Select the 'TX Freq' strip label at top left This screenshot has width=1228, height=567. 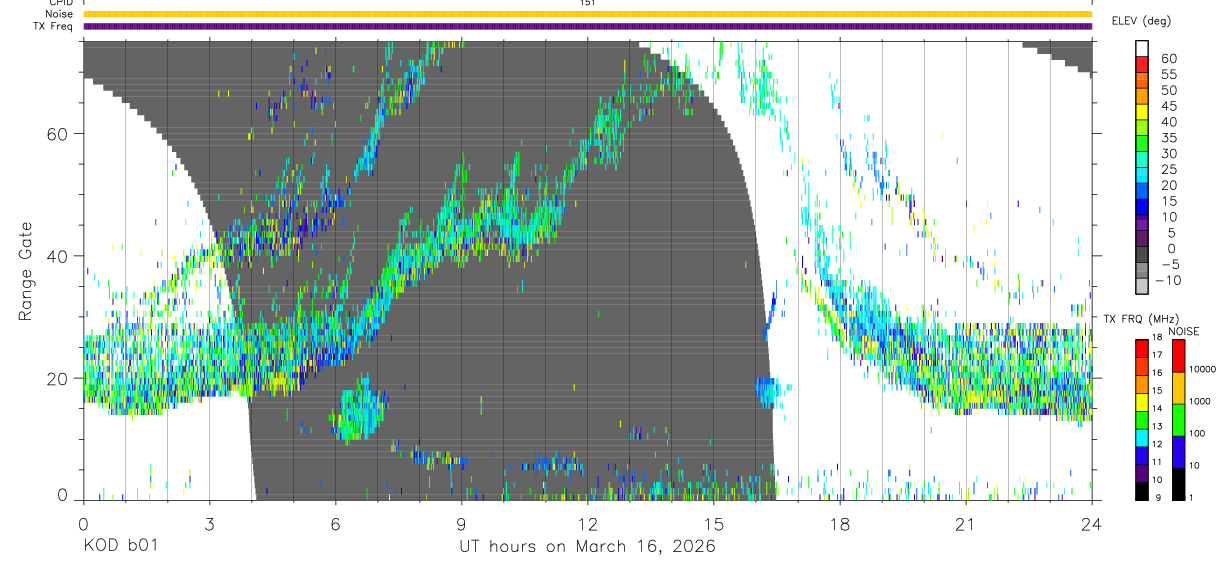tap(55, 26)
